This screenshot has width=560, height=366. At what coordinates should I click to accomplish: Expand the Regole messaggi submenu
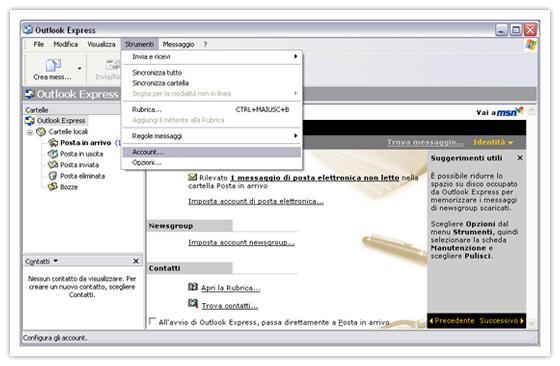pyautogui.click(x=212, y=136)
